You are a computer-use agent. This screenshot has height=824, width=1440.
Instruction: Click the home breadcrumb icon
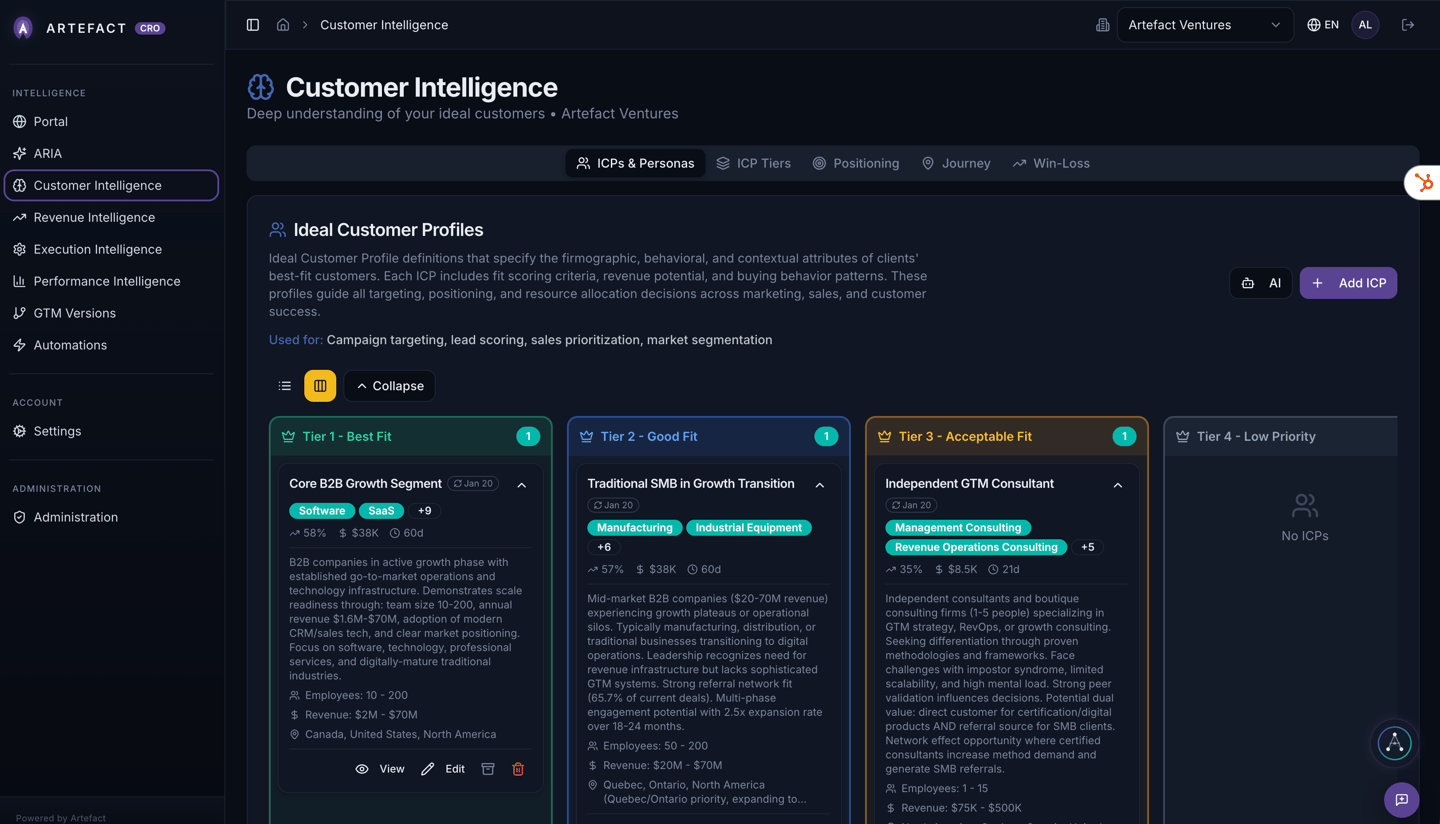pos(283,24)
